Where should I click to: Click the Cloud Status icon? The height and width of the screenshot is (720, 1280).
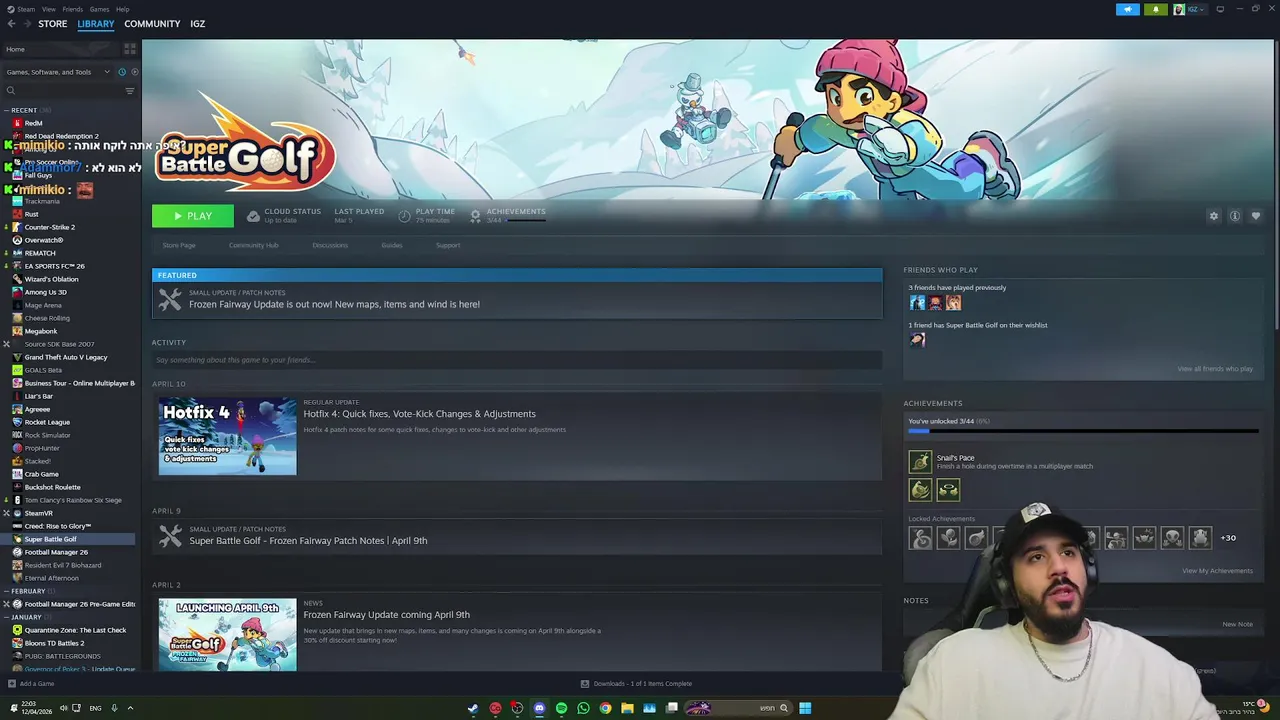(x=253, y=216)
